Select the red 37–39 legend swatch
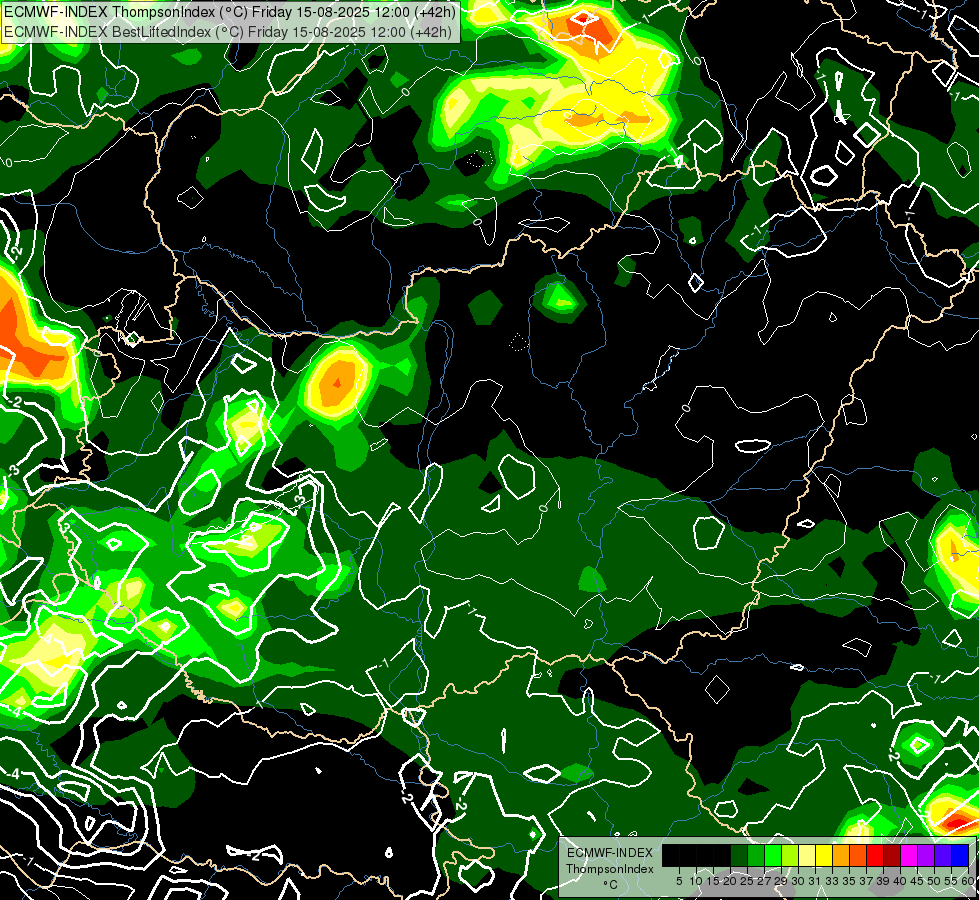Viewport: 979px width, 900px height. [875, 855]
